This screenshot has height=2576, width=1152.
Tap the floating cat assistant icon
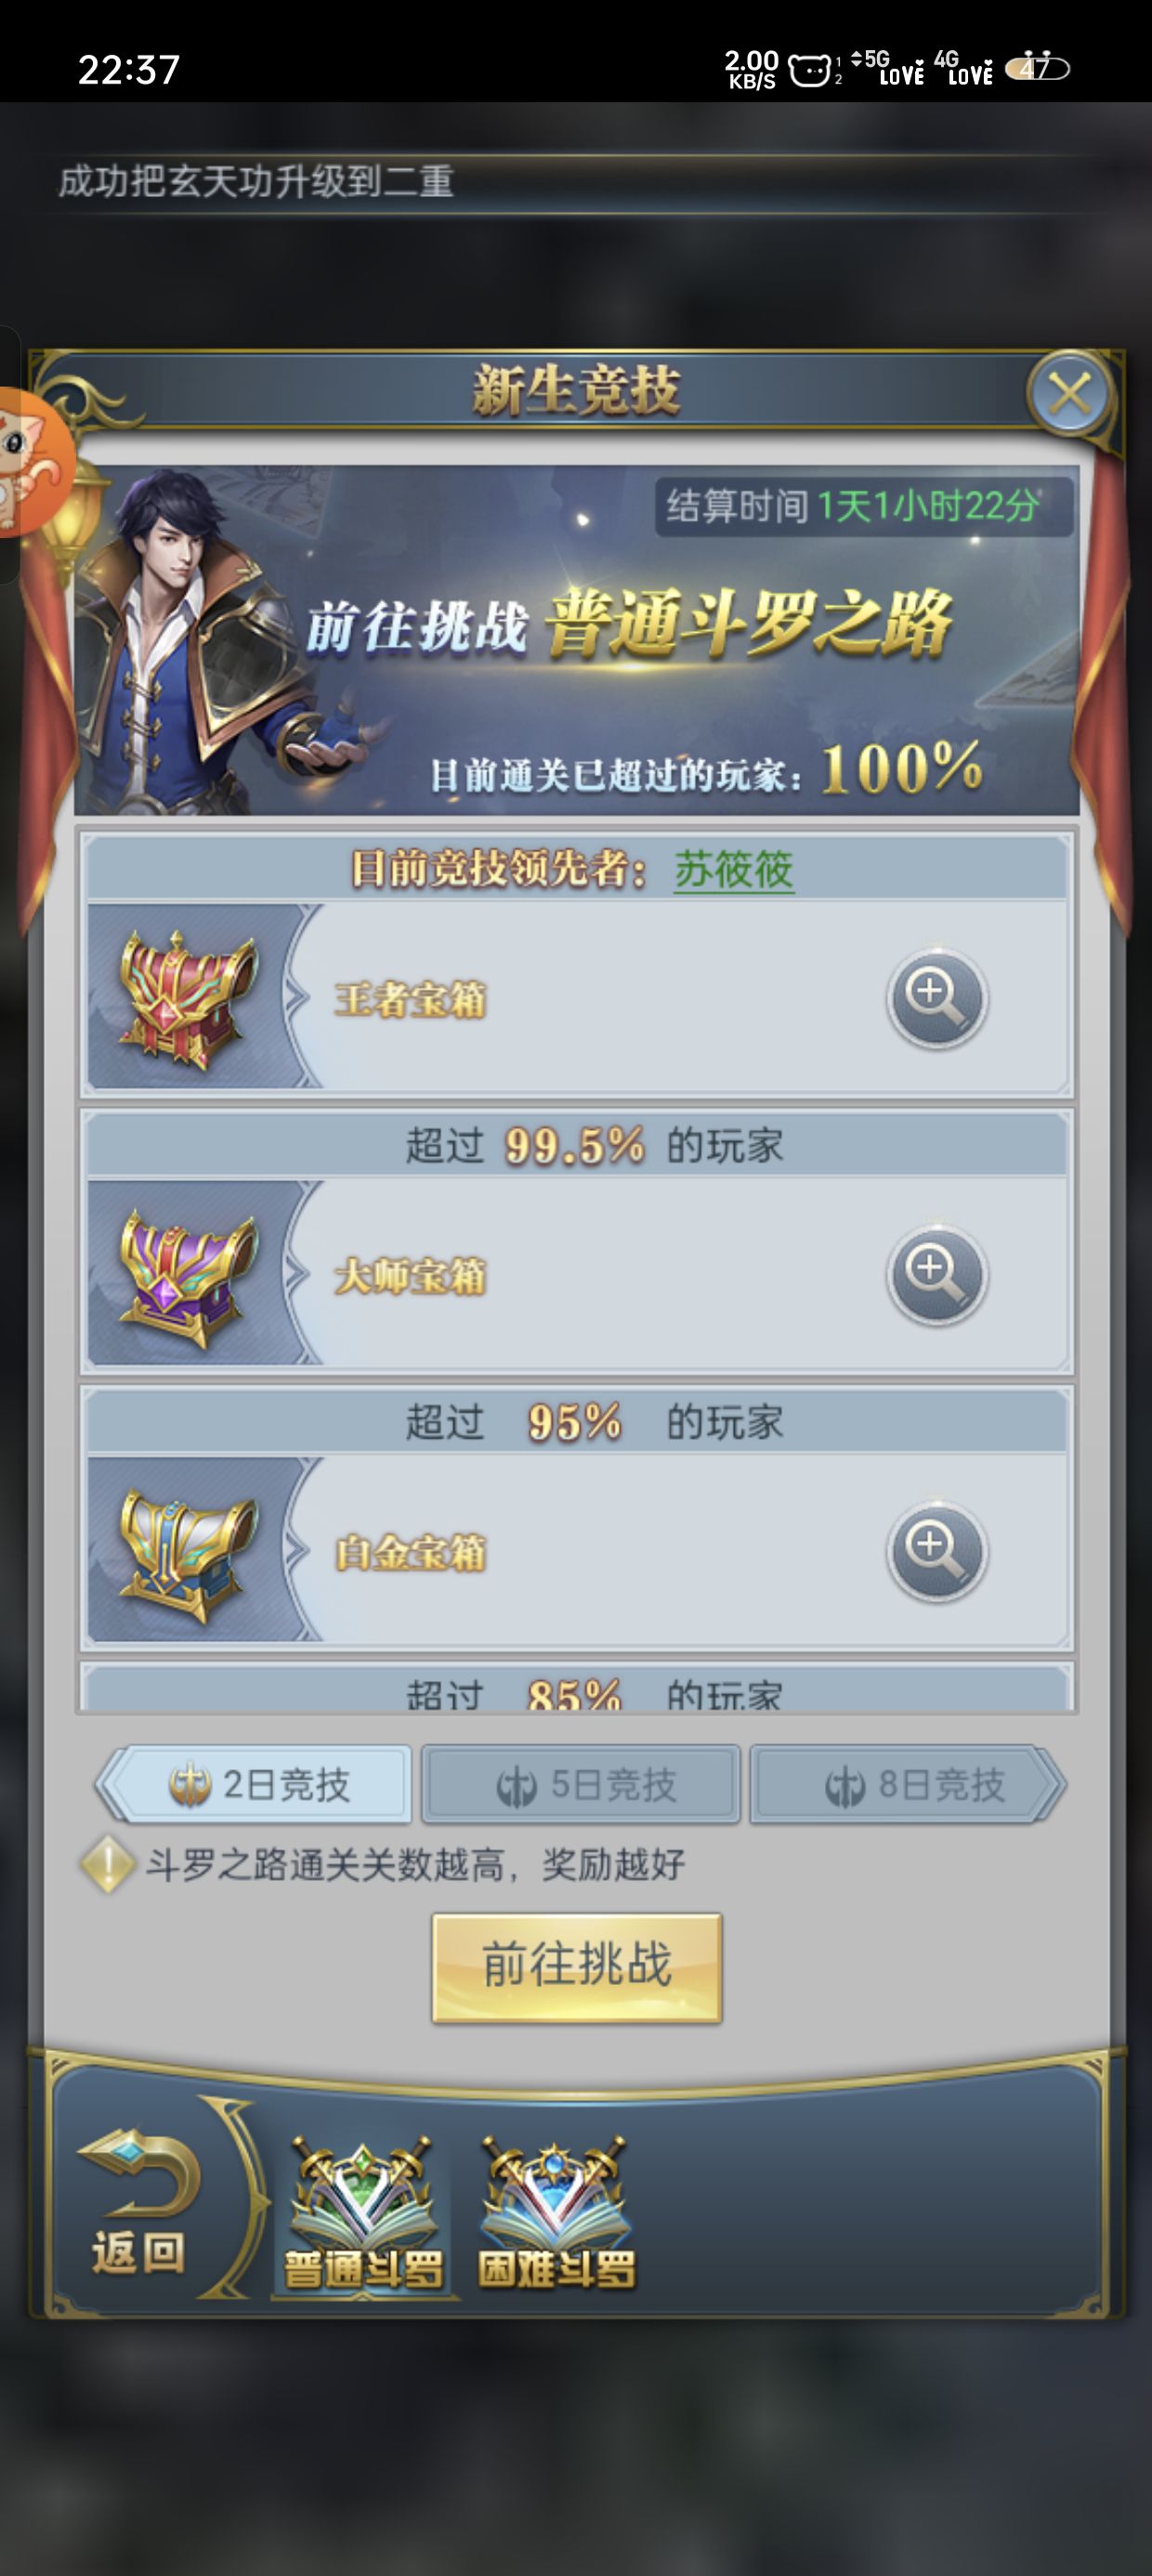coord(32,461)
